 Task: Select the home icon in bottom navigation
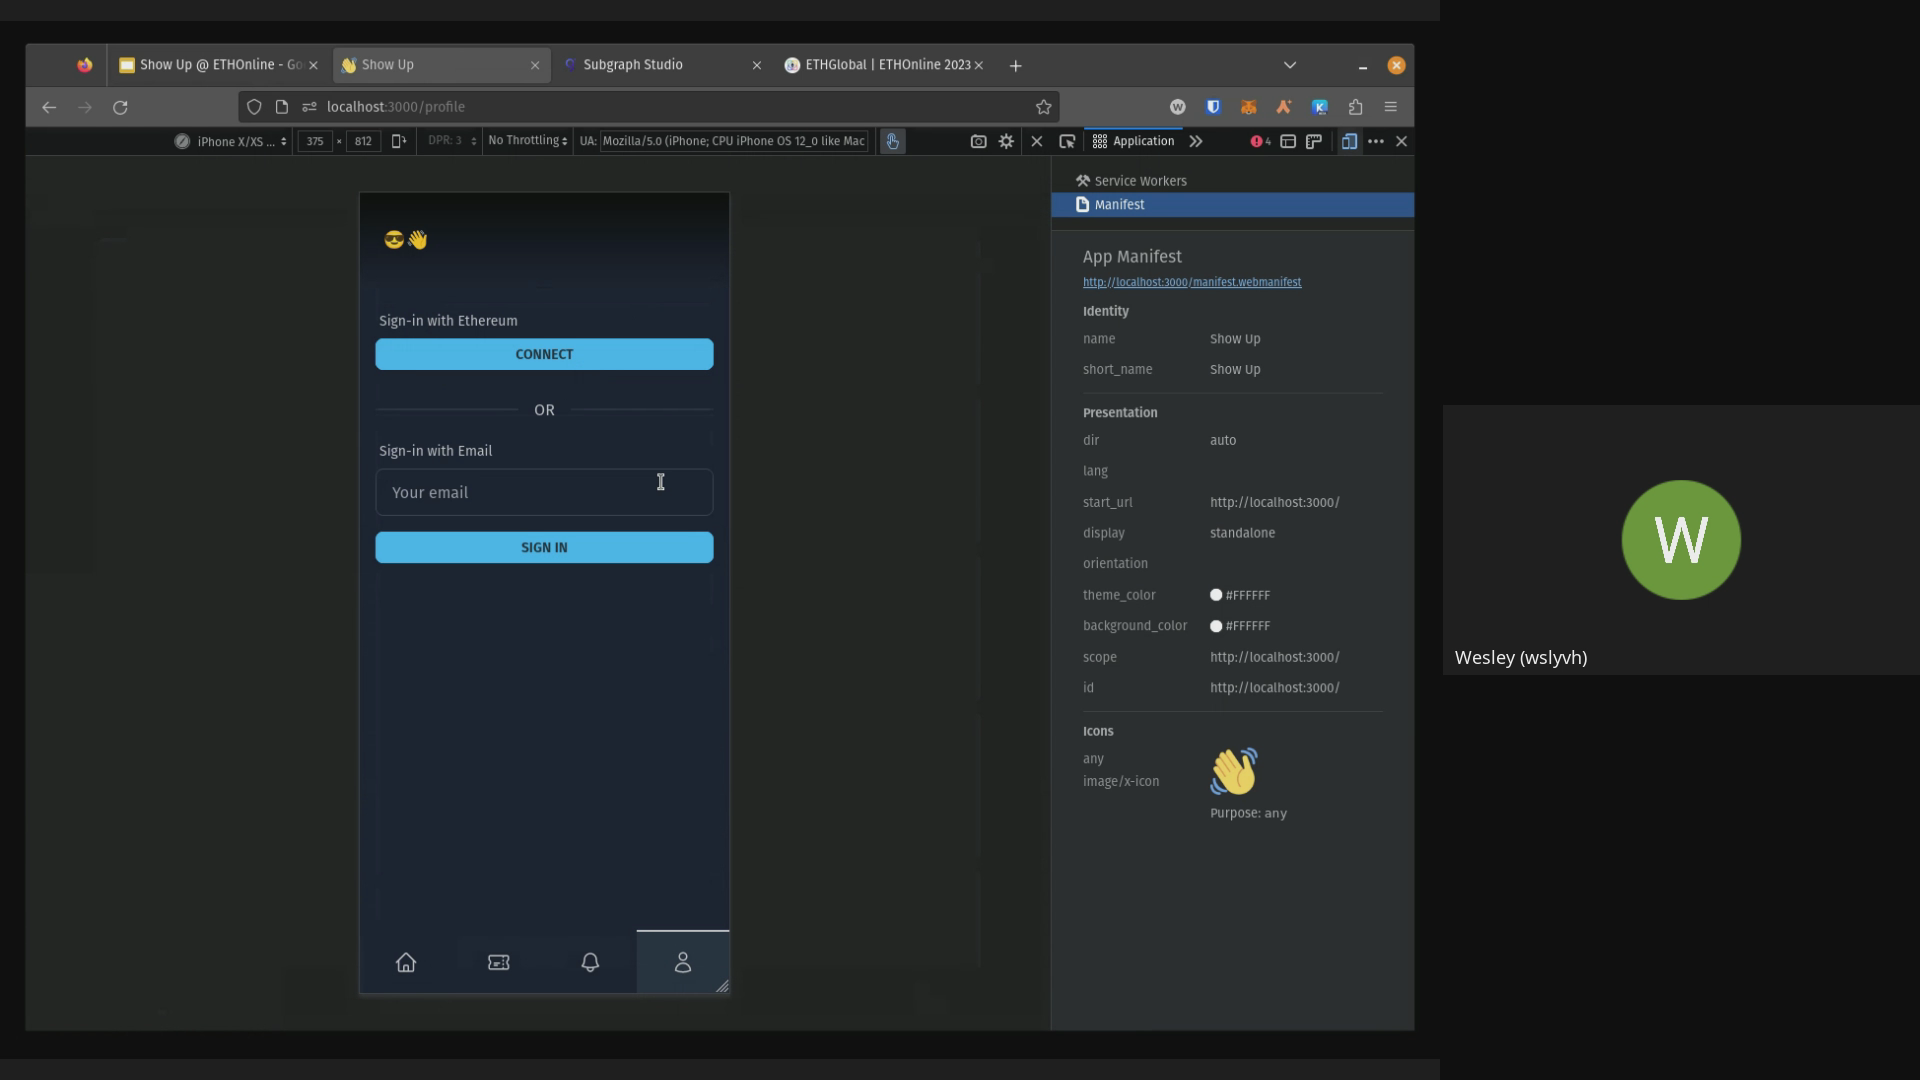[406, 962]
